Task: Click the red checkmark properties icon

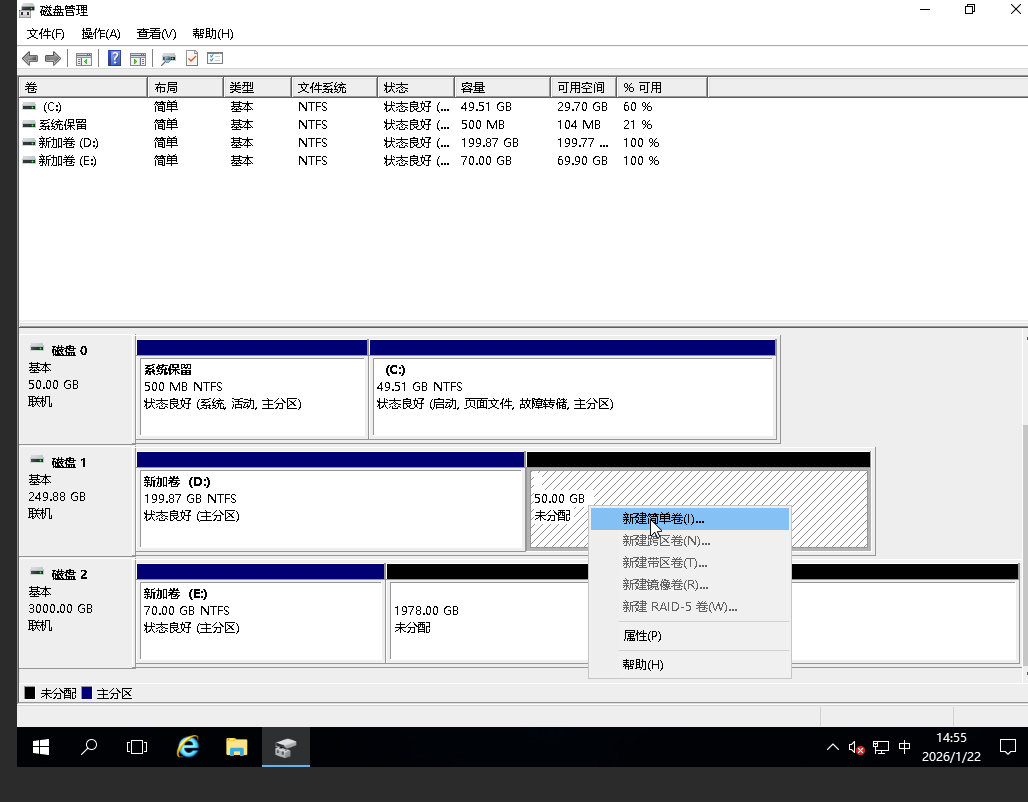Action: [192, 59]
